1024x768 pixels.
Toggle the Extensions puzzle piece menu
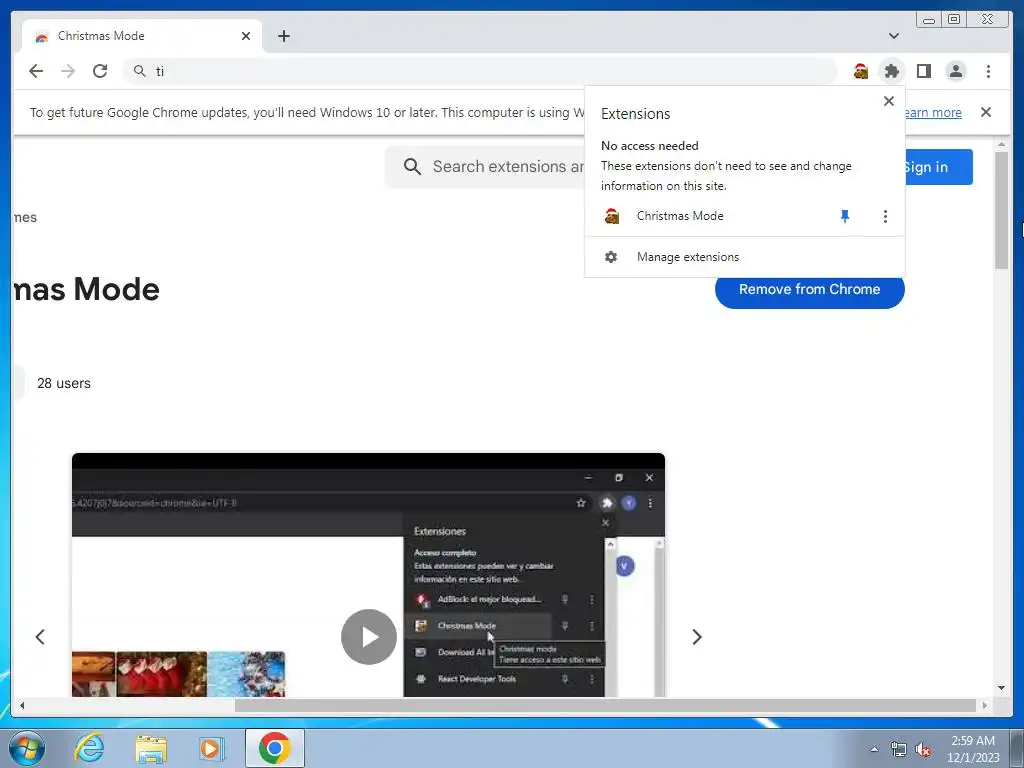click(891, 71)
